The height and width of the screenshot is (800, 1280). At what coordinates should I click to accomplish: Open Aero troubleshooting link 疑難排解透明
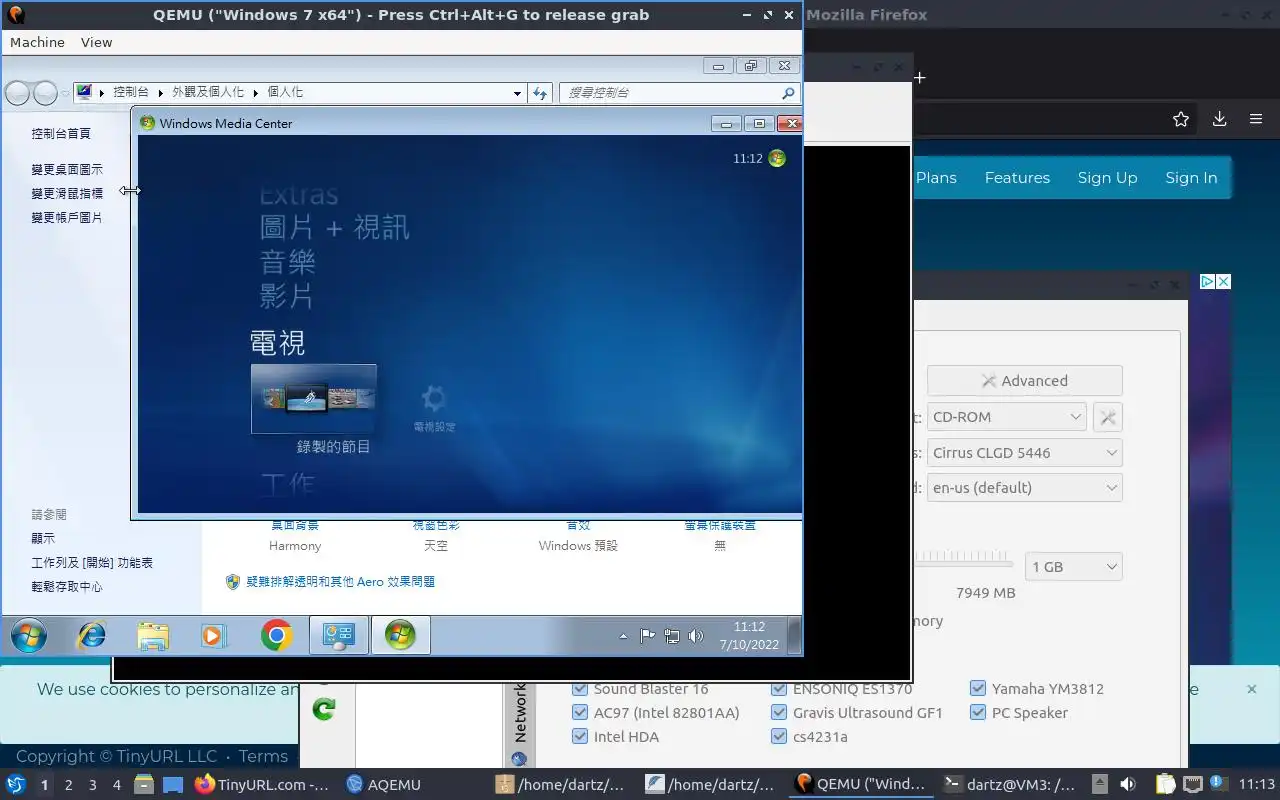tap(340, 581)
